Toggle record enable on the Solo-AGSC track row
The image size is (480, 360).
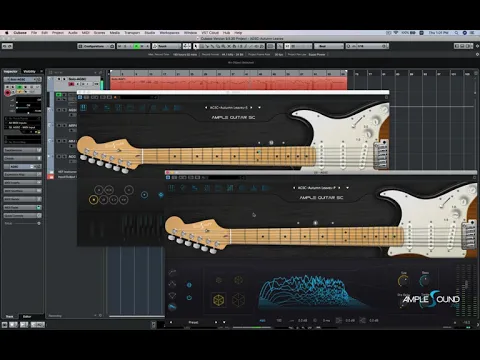click(x=71, y=84)
